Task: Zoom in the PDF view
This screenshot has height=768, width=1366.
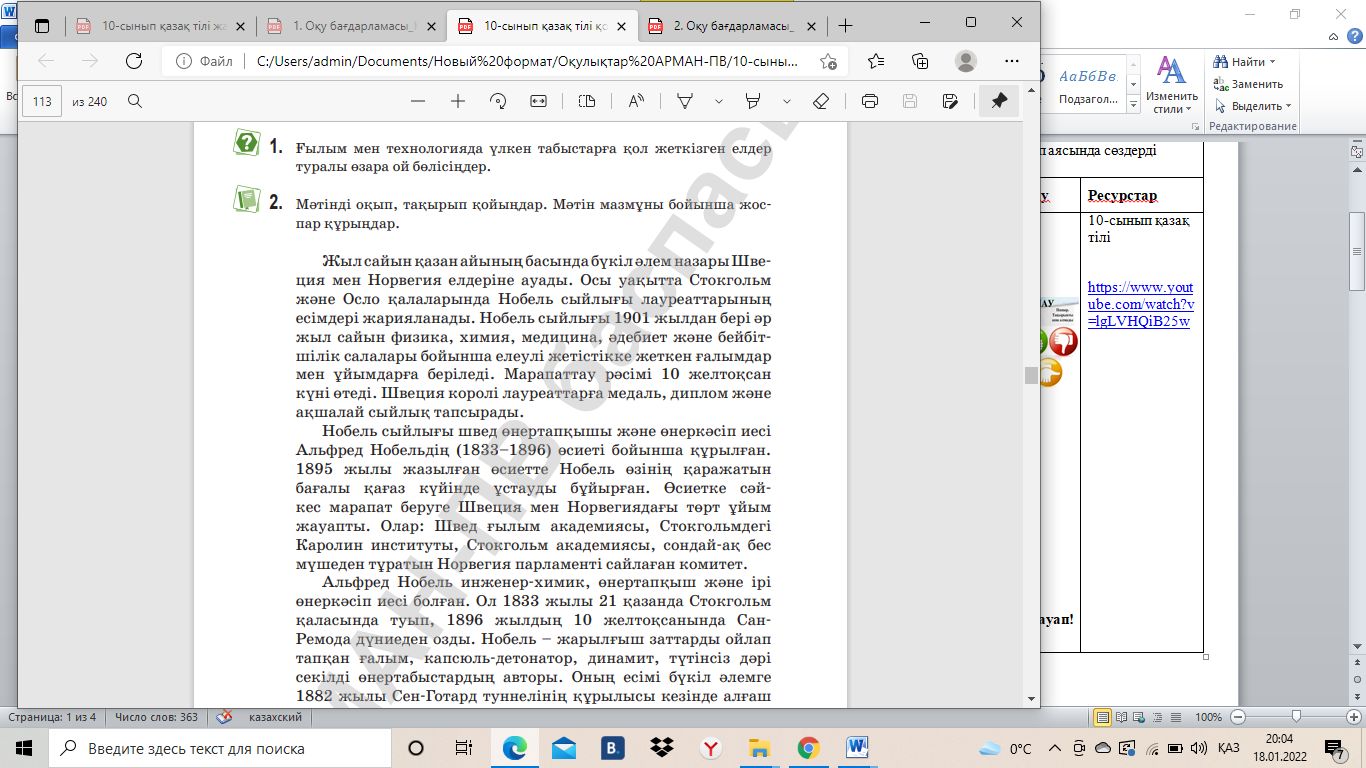Action: pos(458,101)
